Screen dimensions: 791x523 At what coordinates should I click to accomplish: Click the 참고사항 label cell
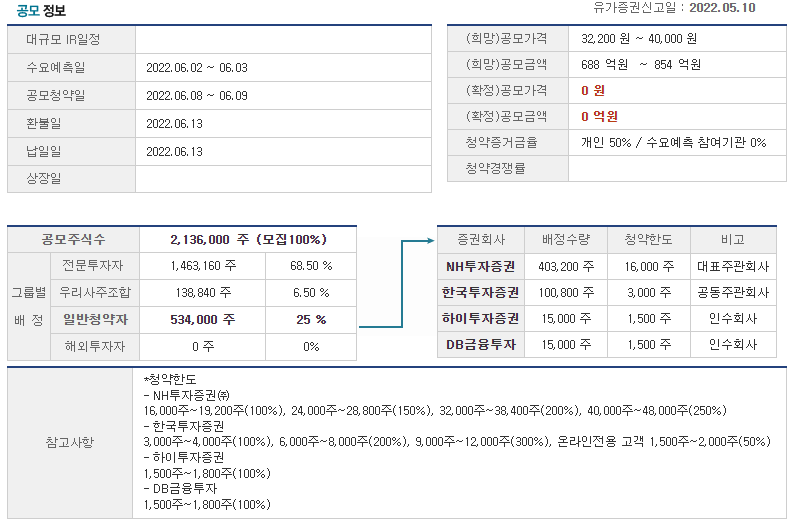(70, 443)
